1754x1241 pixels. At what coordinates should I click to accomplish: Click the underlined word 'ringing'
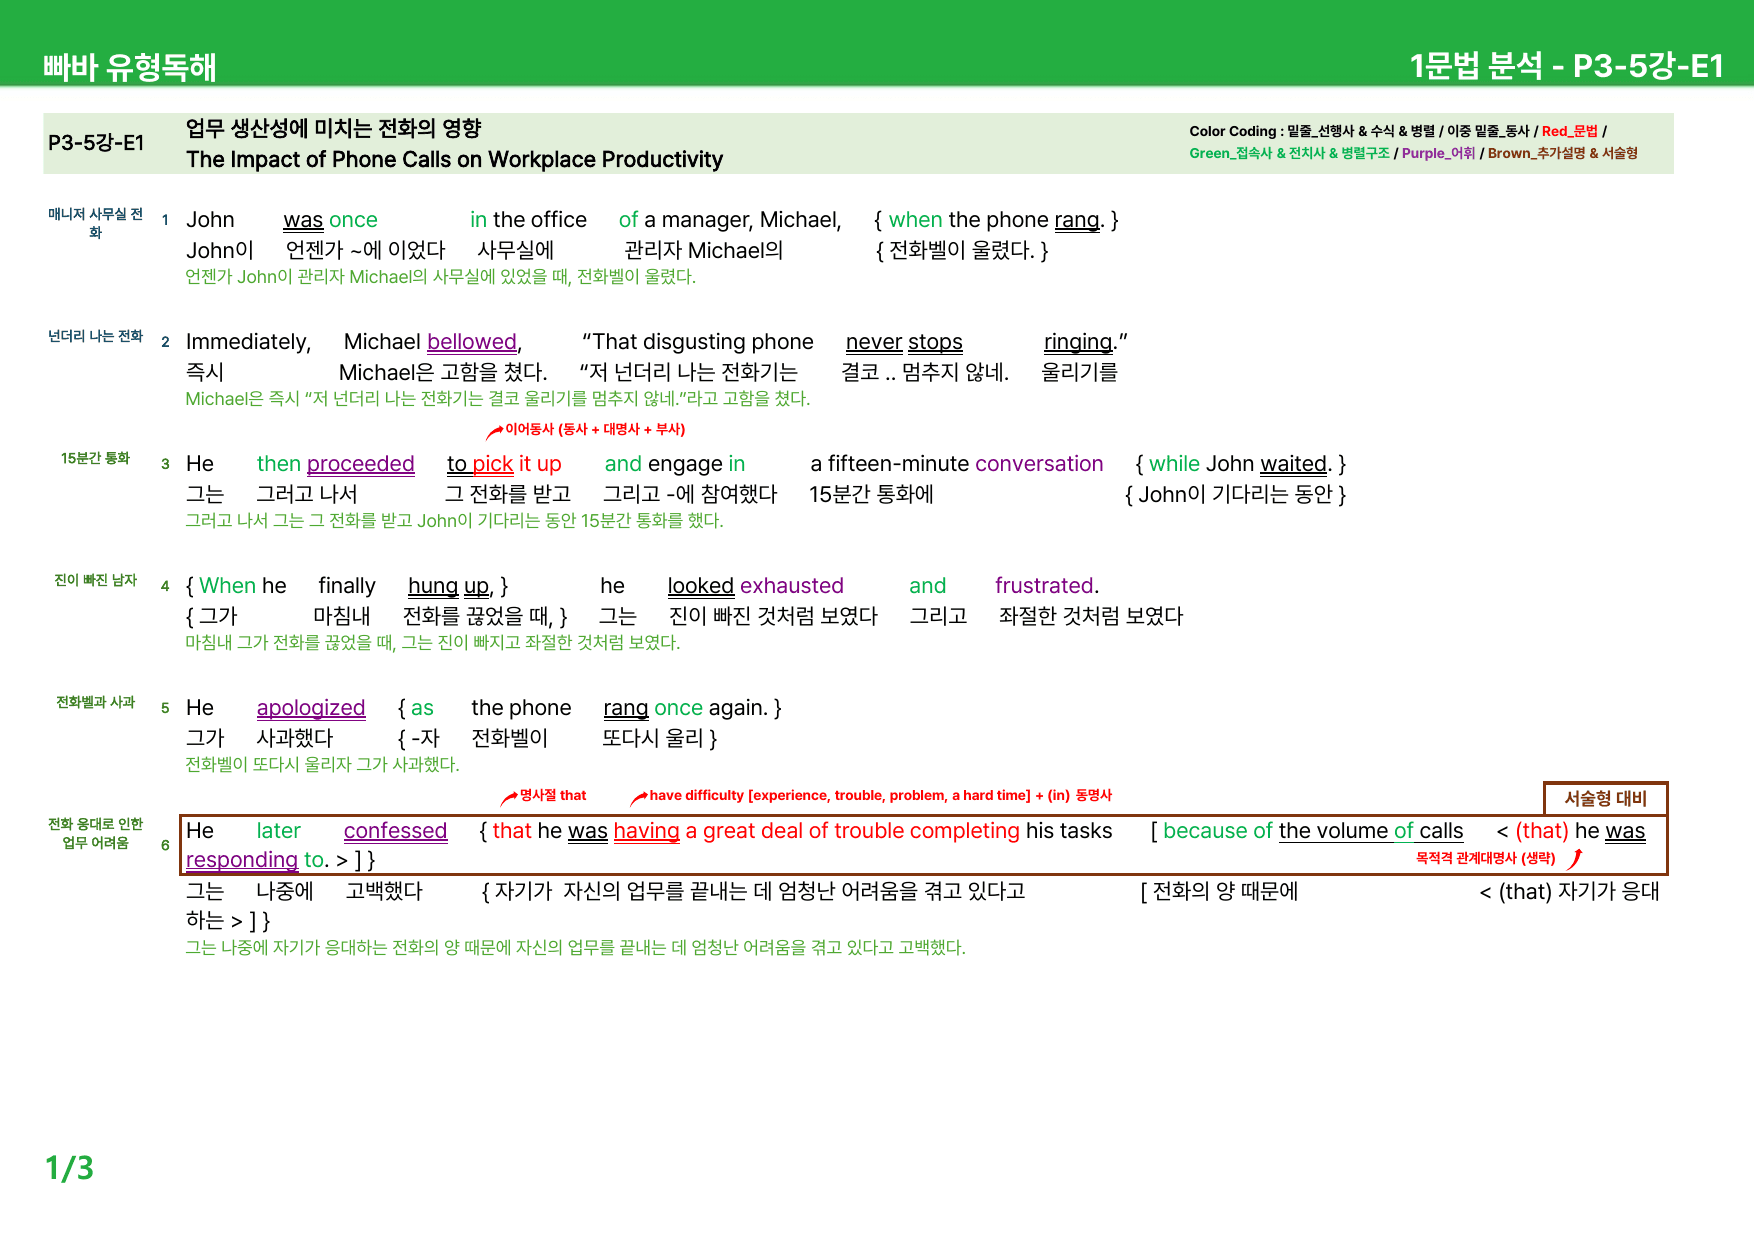[x=1078, y=342]
